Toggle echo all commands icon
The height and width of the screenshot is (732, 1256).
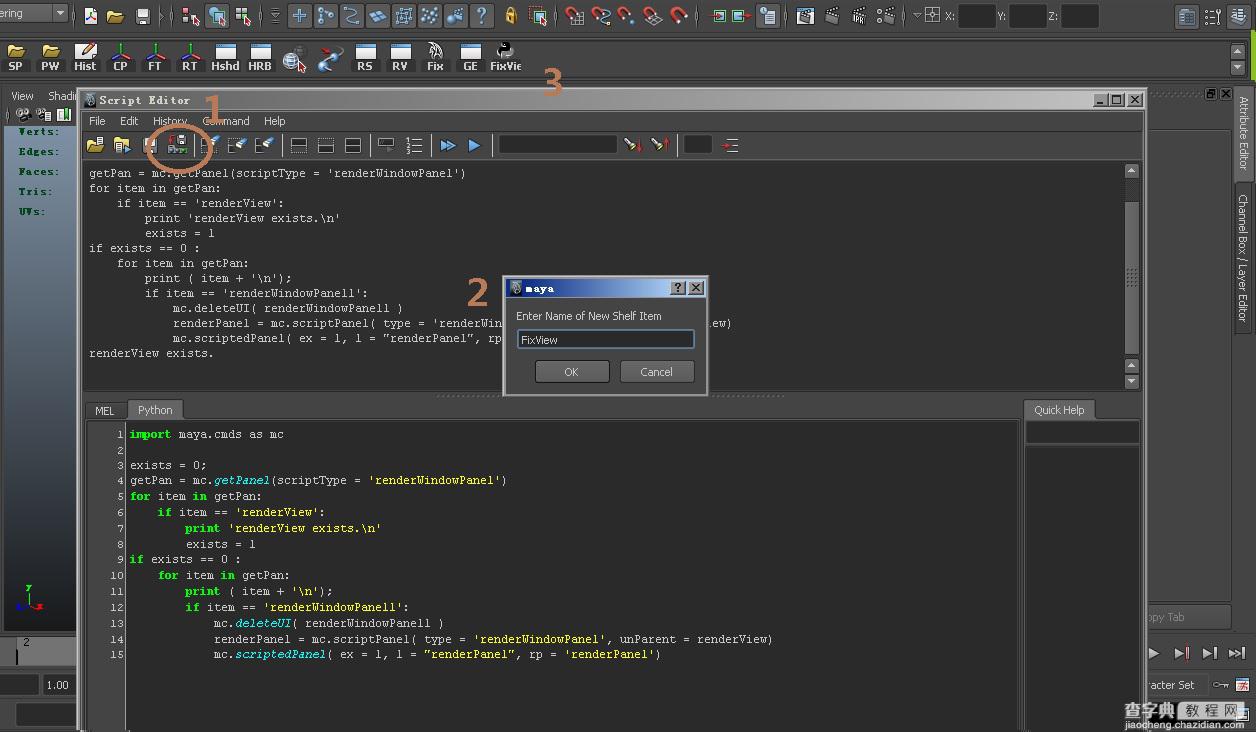386,146
